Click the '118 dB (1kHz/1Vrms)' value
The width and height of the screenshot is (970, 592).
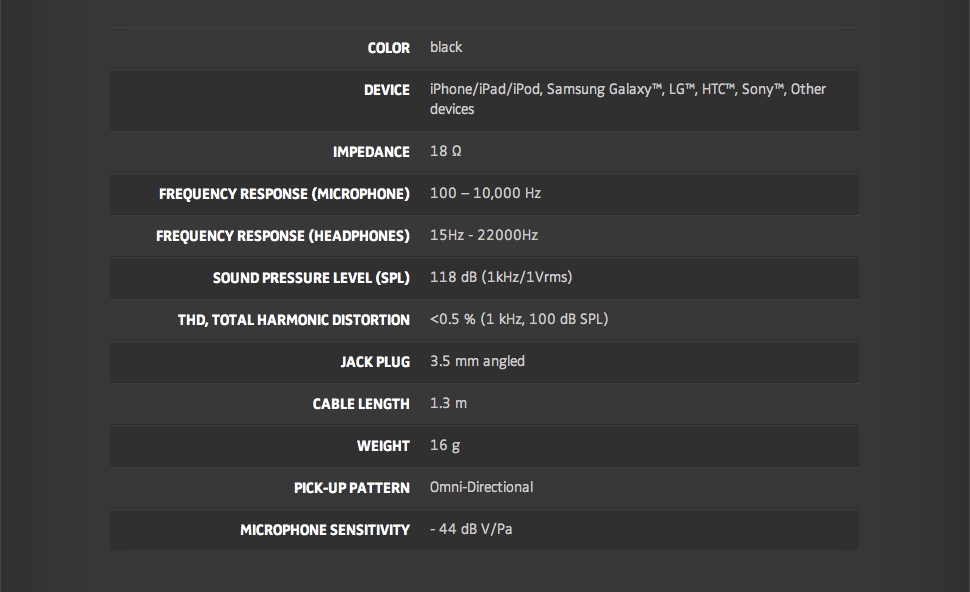(501, 277)
